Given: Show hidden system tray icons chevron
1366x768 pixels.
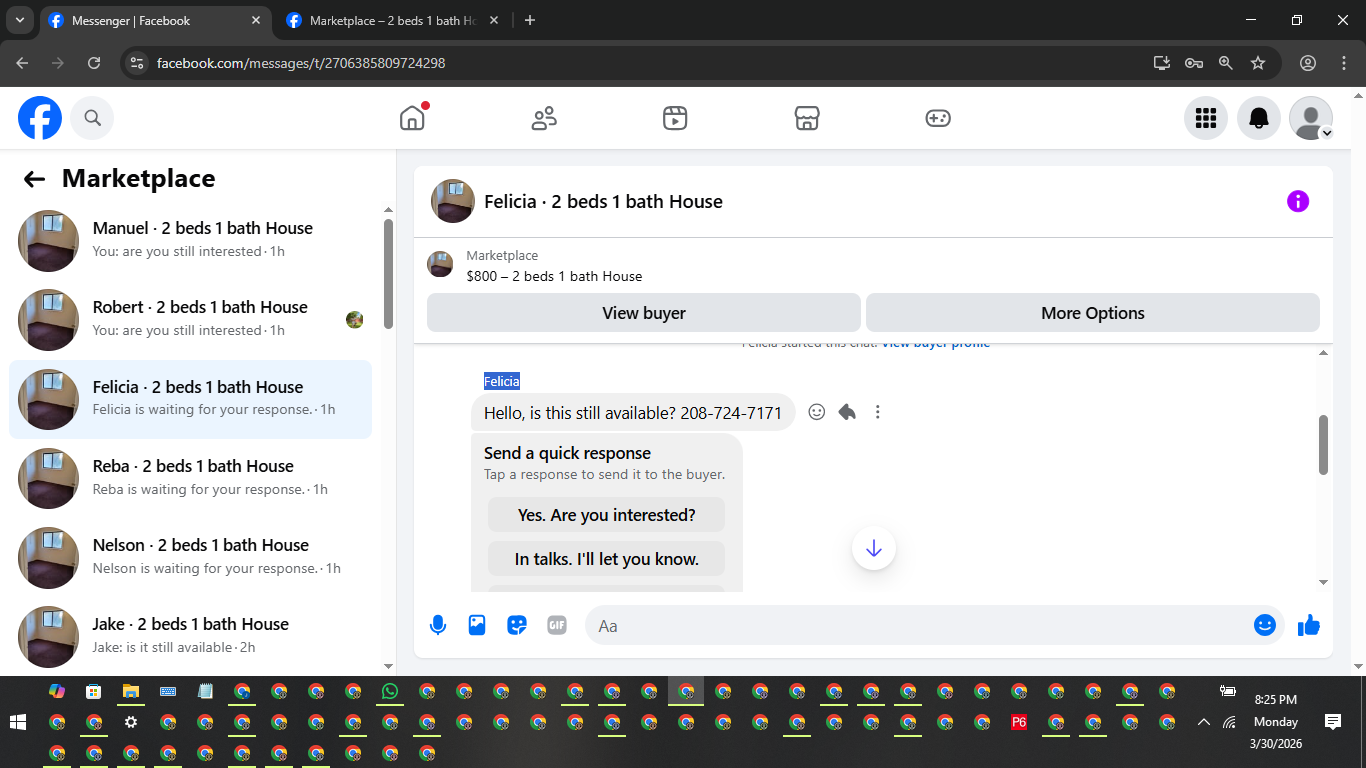Looking at the screenshot, I should (1204, 722).
